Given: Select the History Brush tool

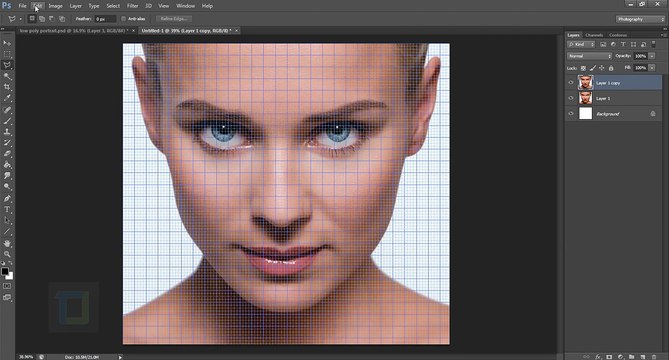Looking at the screenshot, I should click(7, 143).
